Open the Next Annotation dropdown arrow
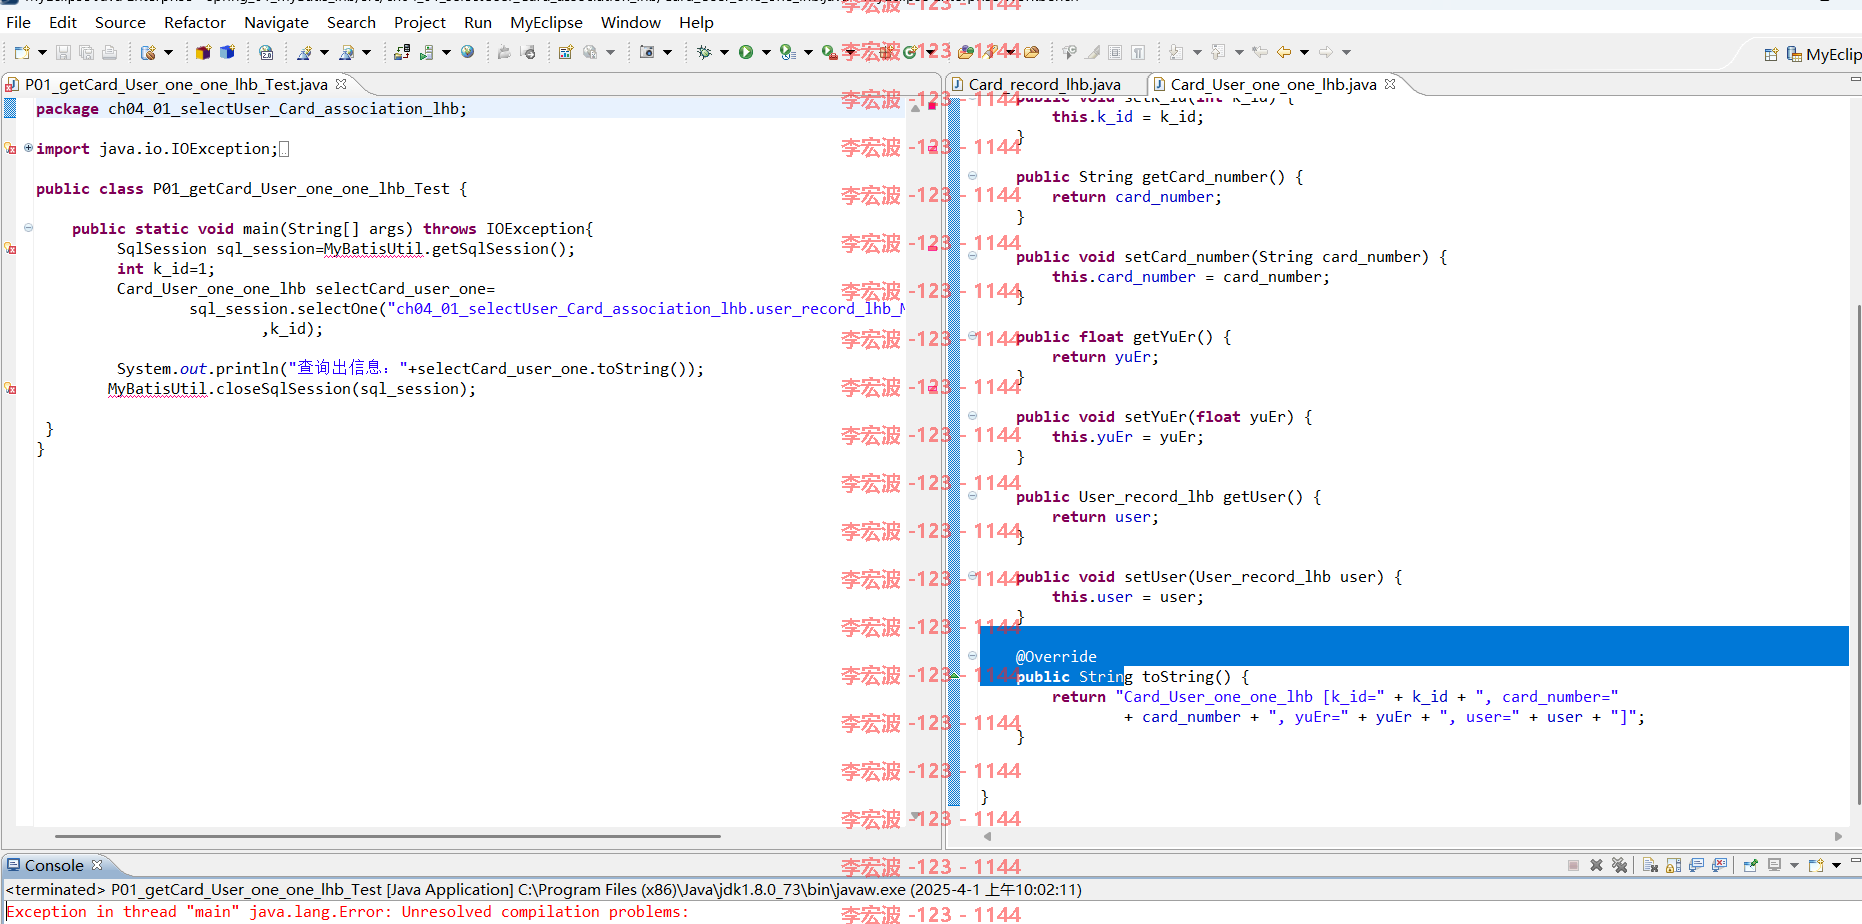Image resolution: width=1862 pixels, height=924 pixels. (1197, 52)
